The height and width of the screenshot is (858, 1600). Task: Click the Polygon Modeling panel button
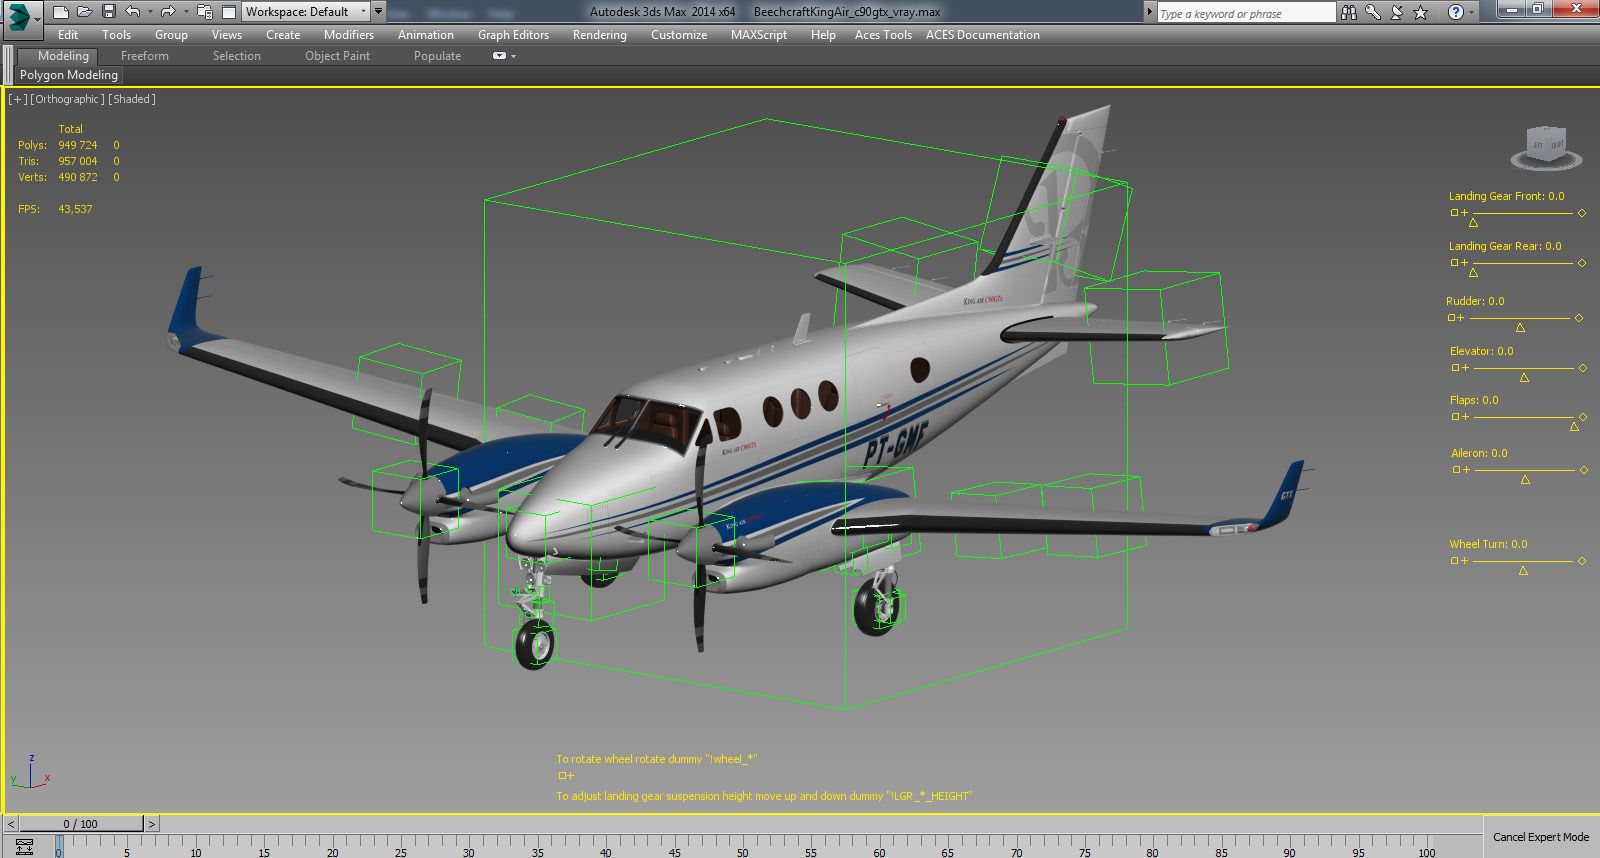(69, 75)
